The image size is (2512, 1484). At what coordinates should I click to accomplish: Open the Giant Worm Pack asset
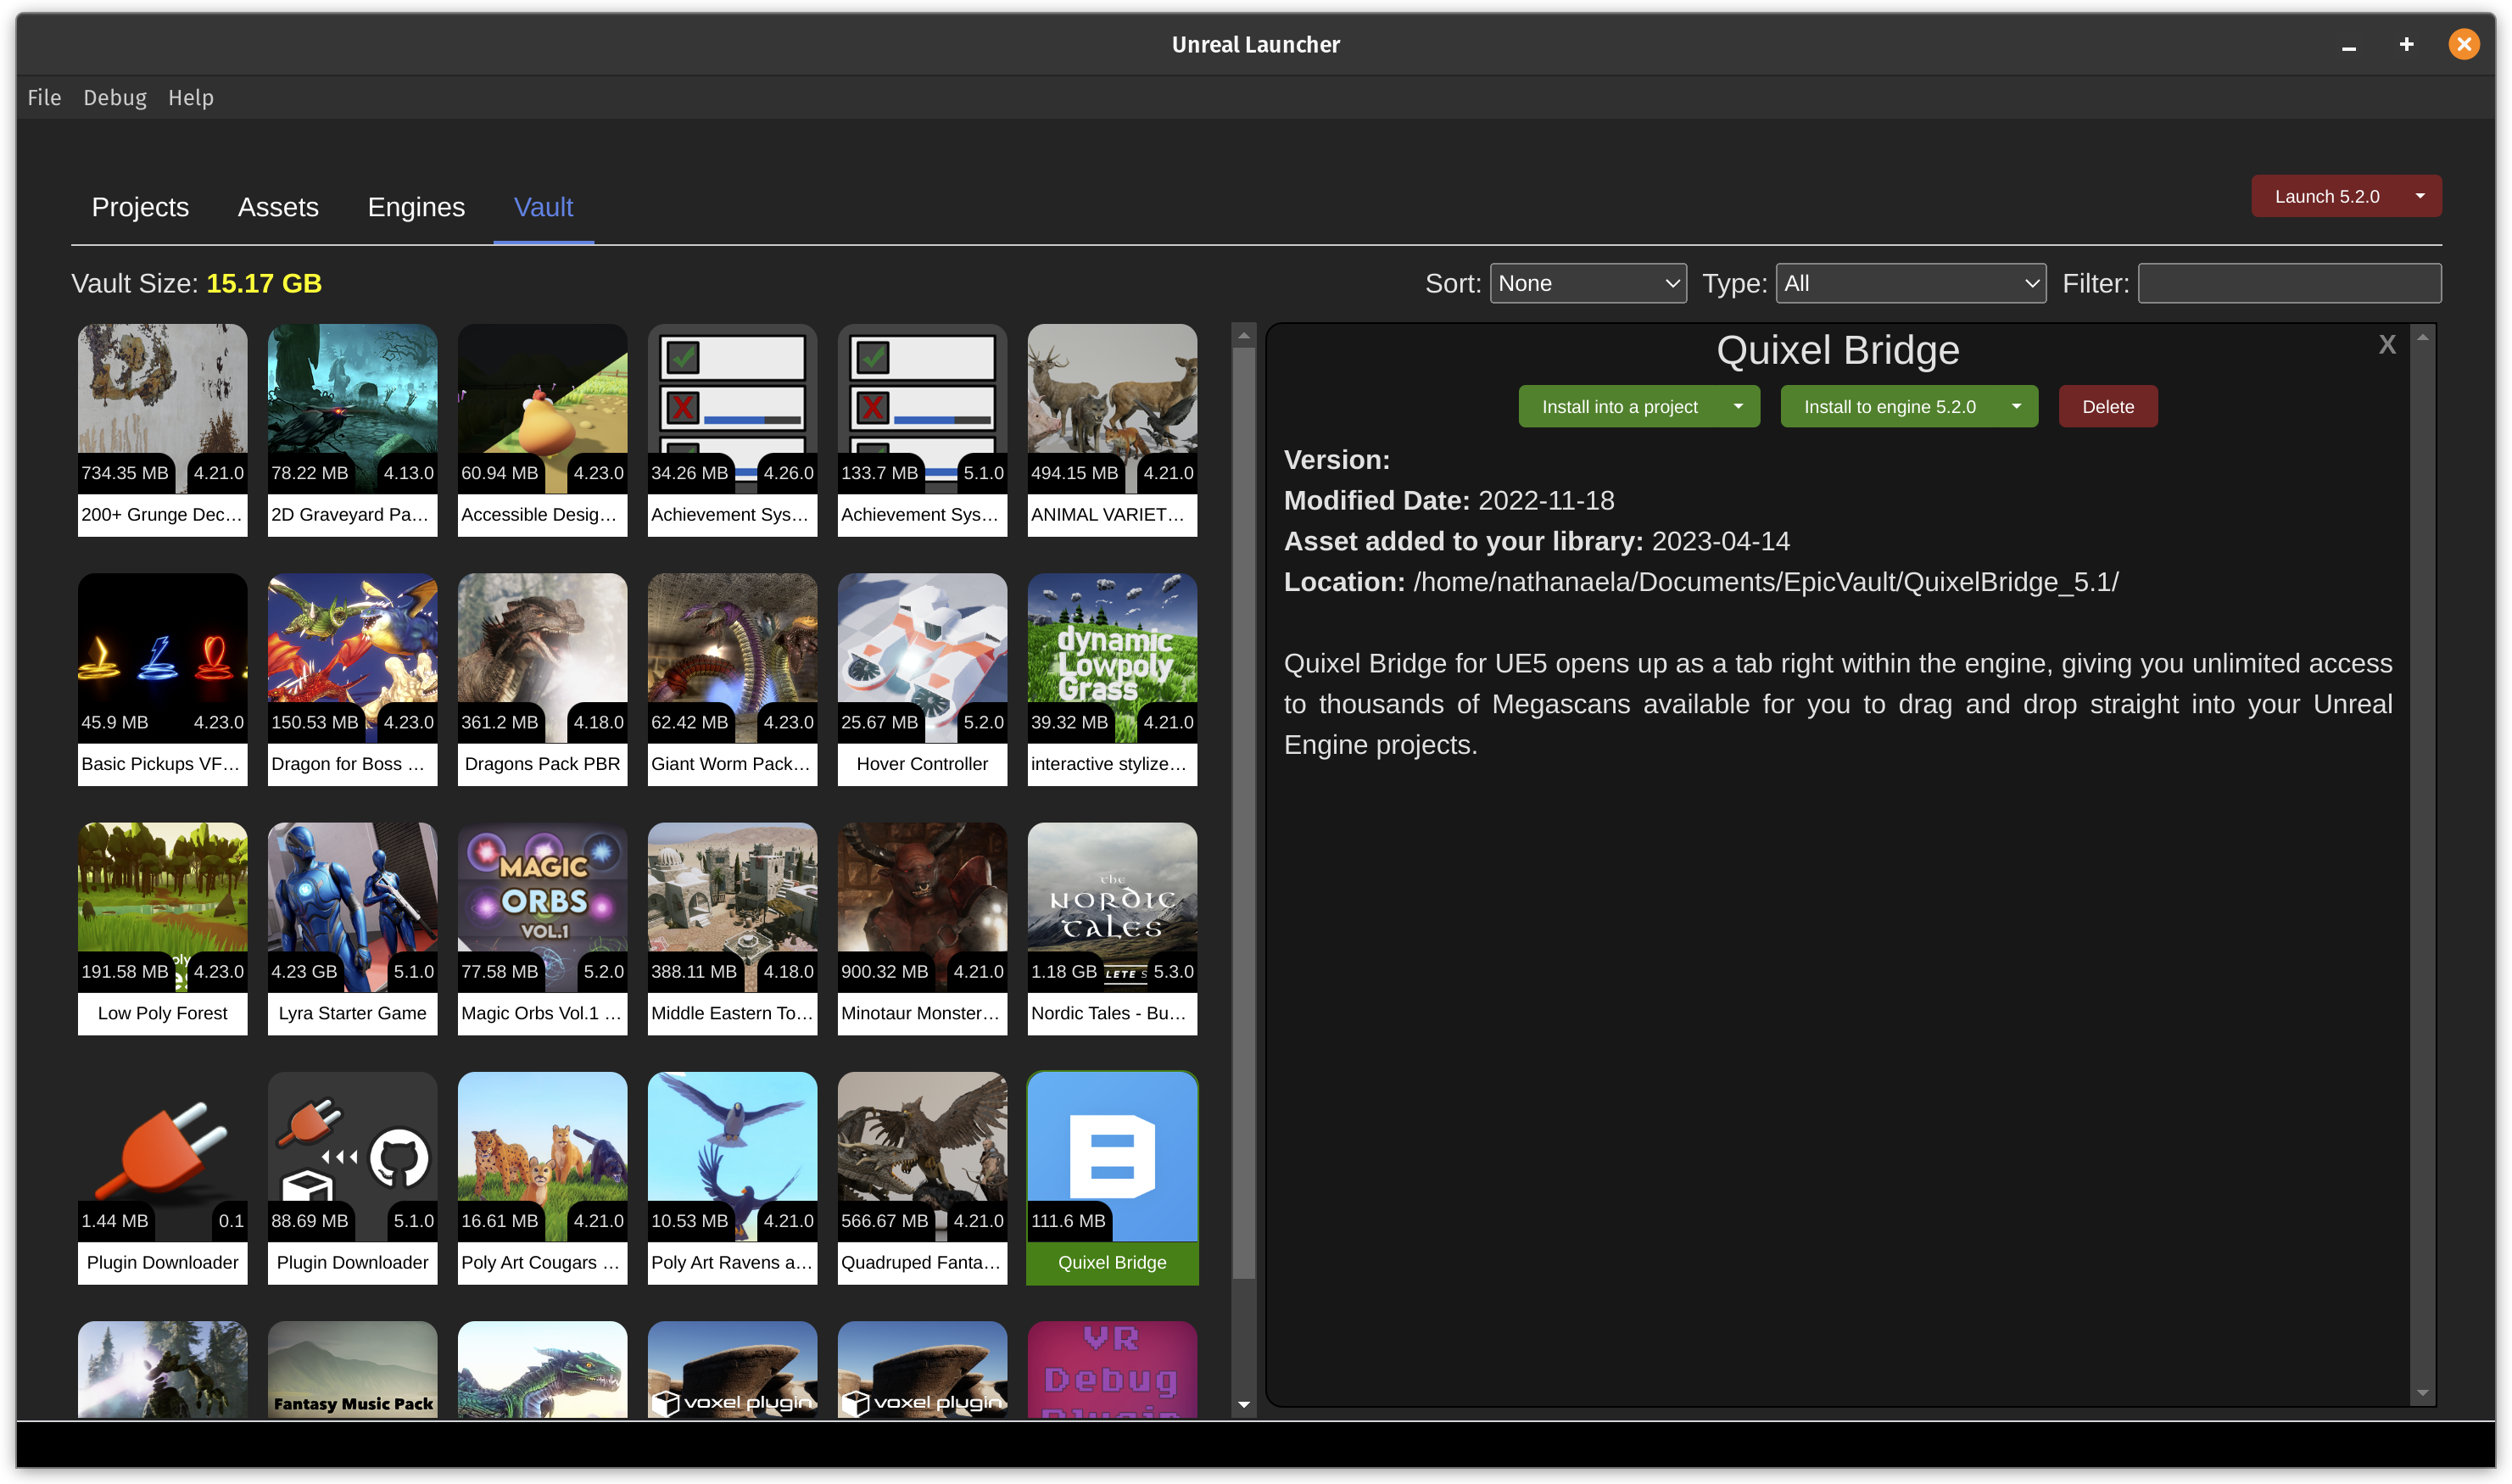[x=732, y=679]
